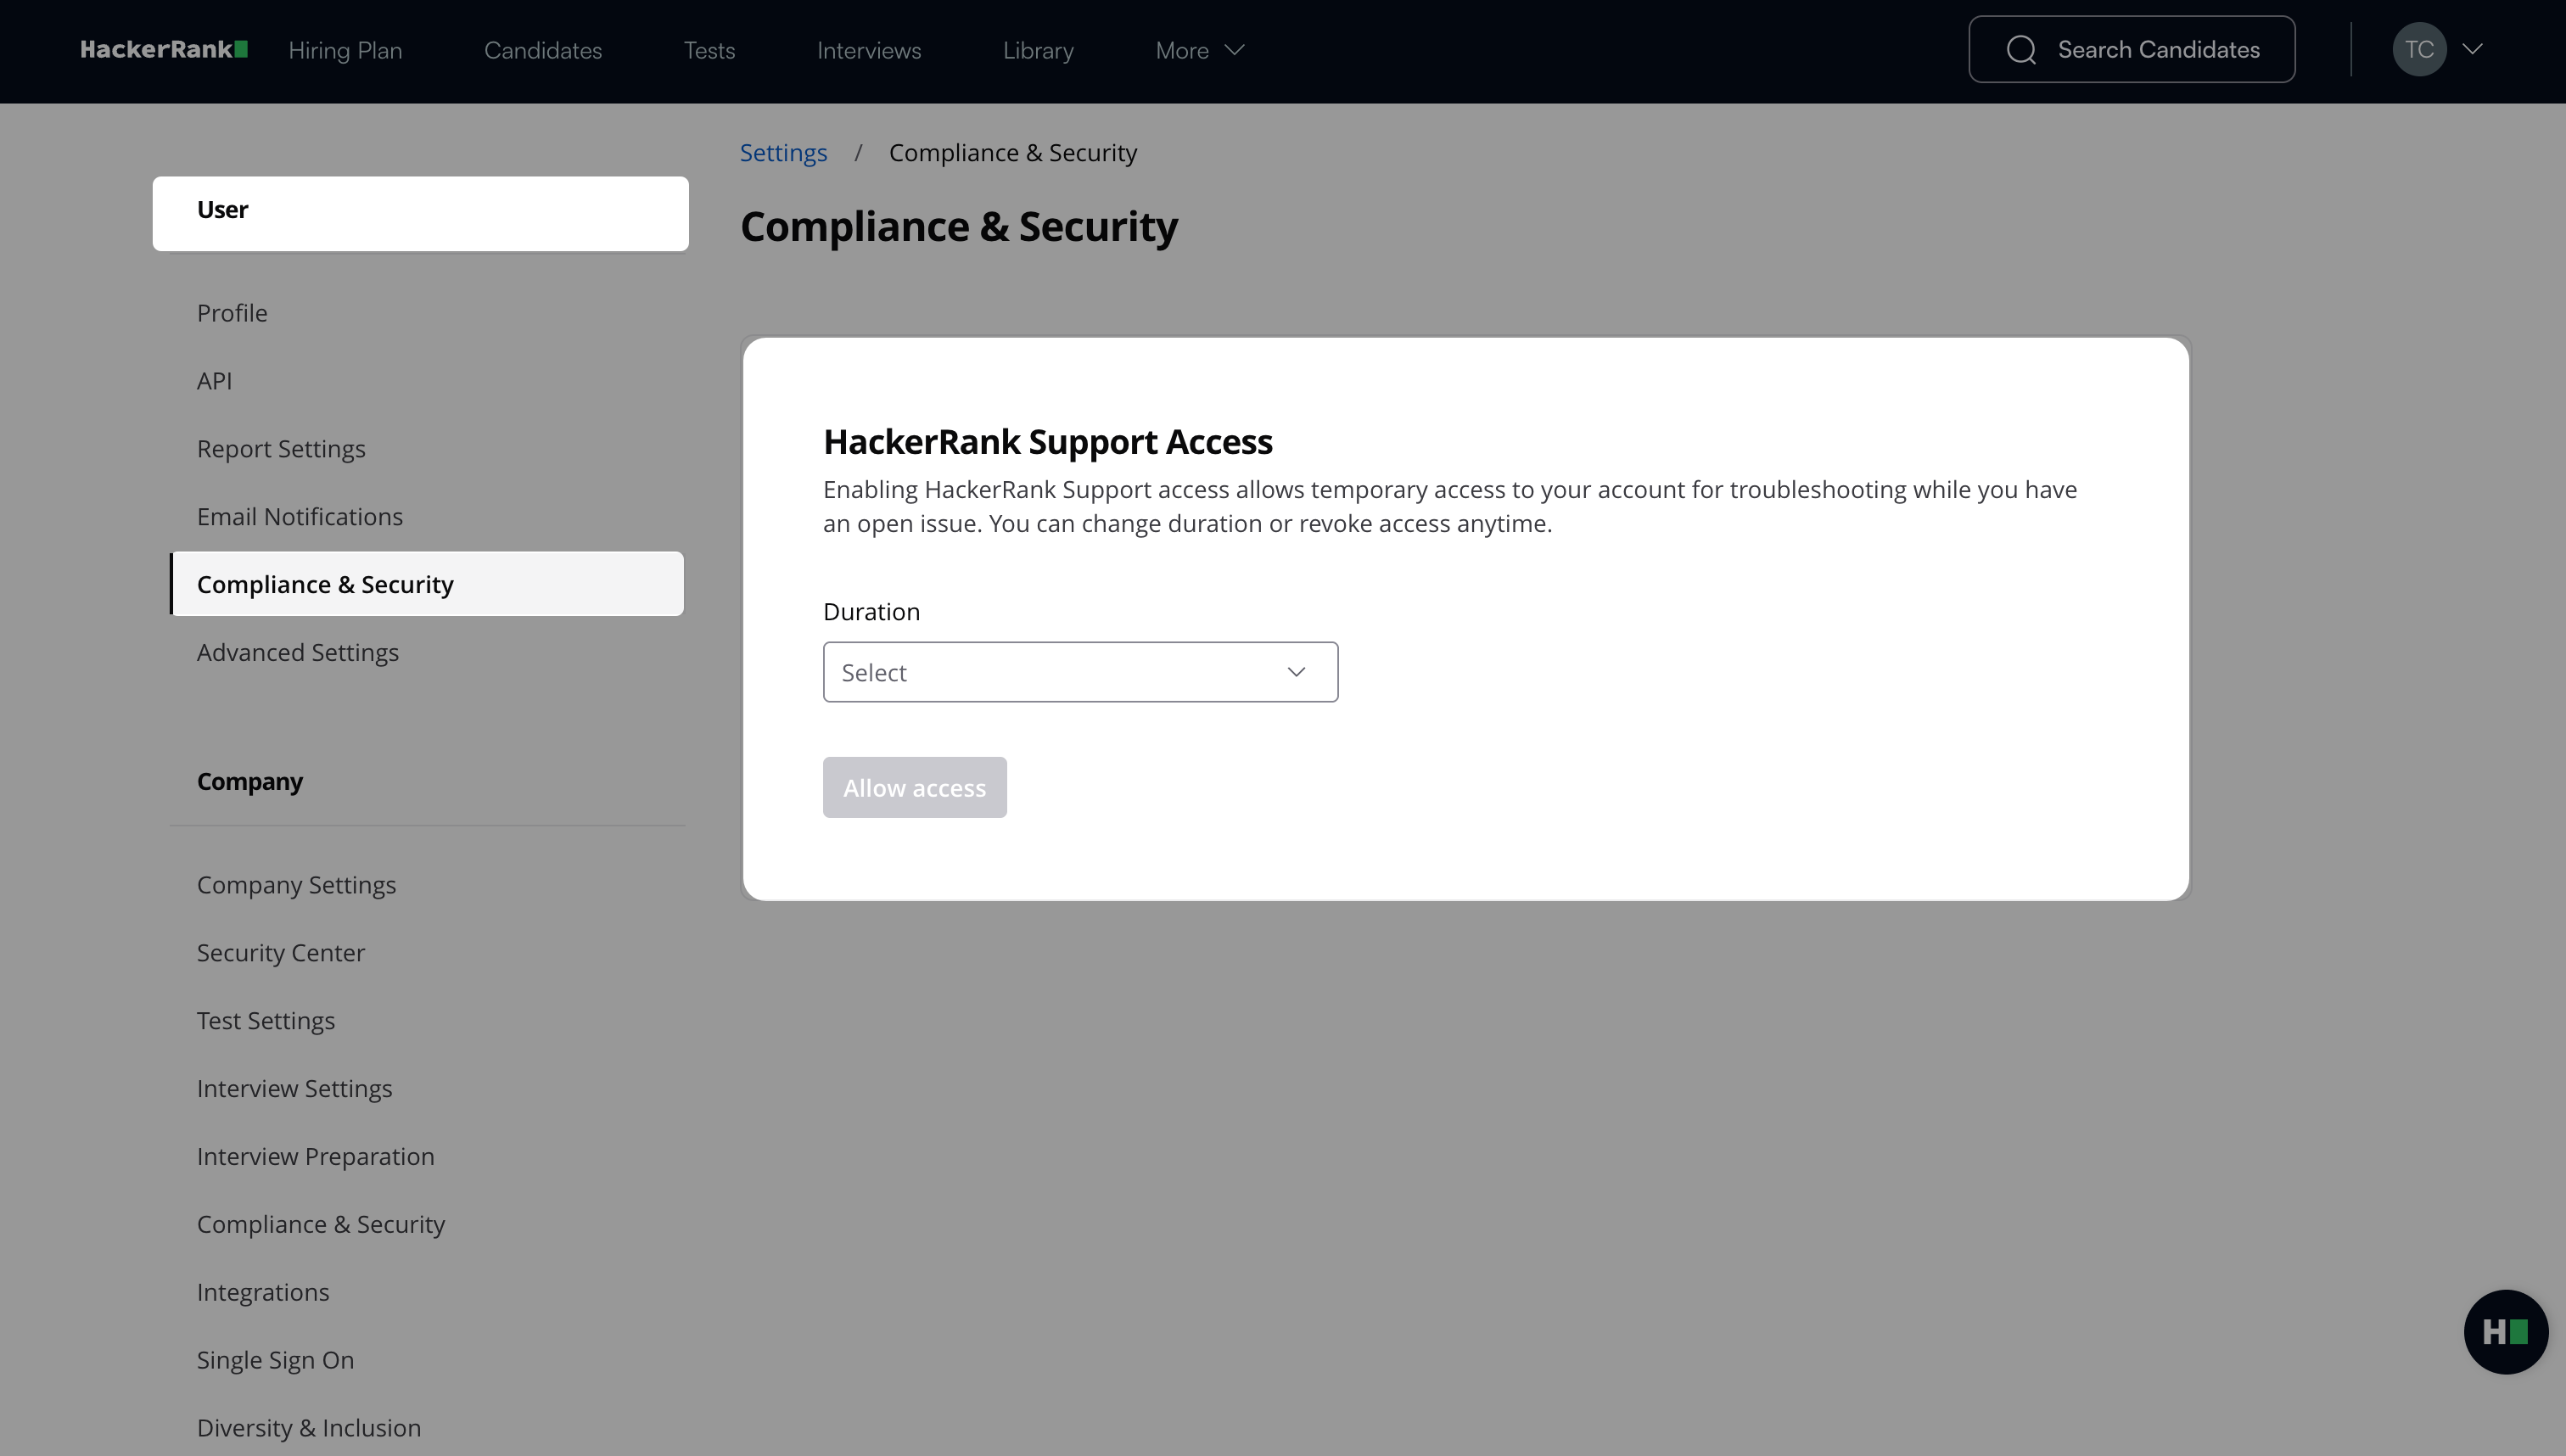This screenshot has width=2566, height=1456.
Task: Open Email Notifications settings
Action: pyautogui.click(x=300, y=517)
